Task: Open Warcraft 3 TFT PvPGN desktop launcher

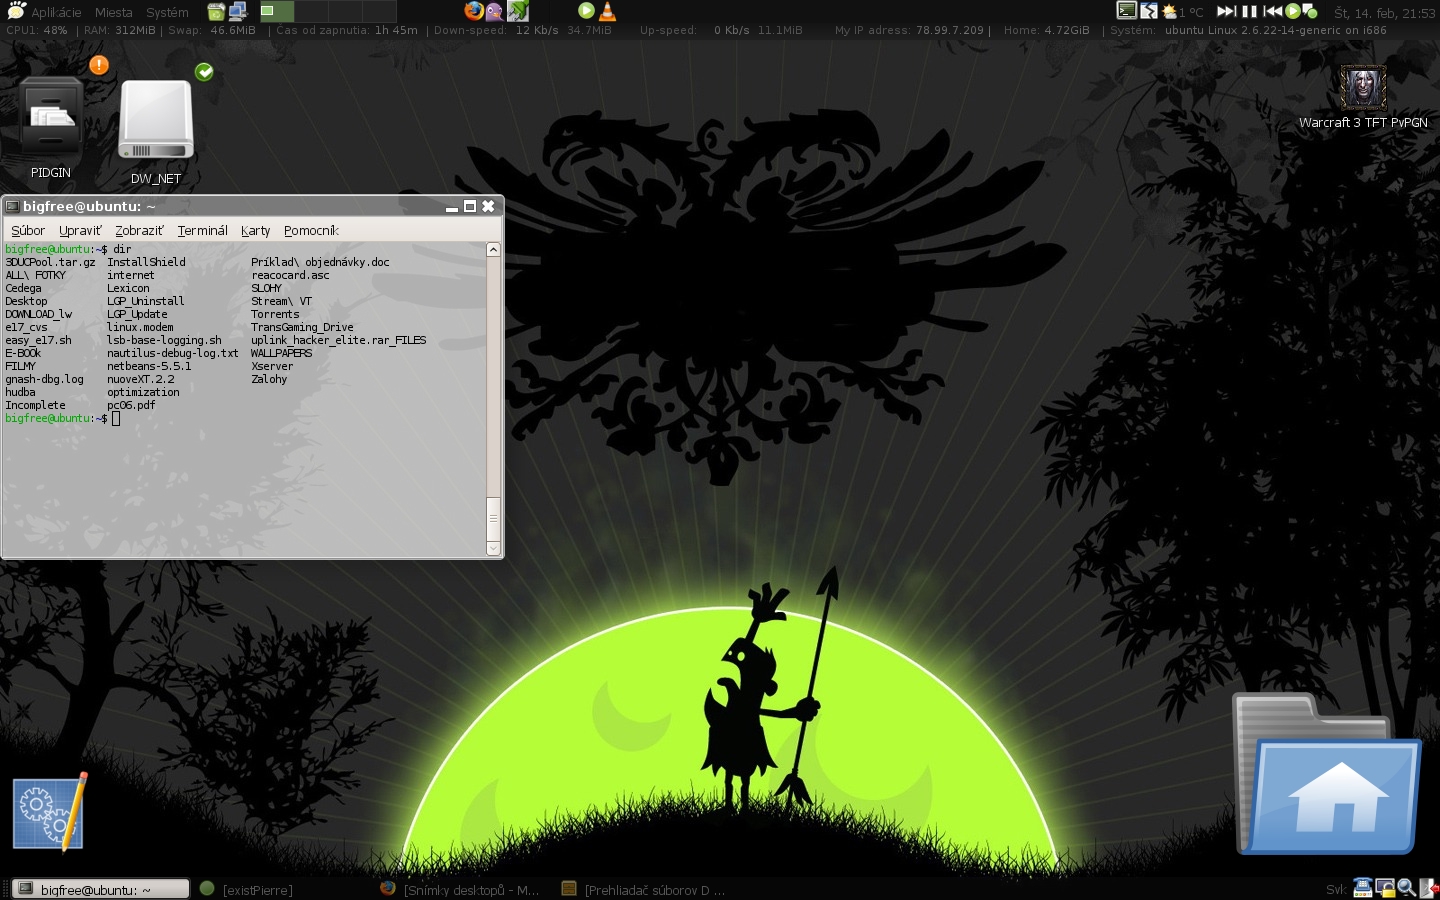Action: pyautogui.click(x=1363, y=97)
